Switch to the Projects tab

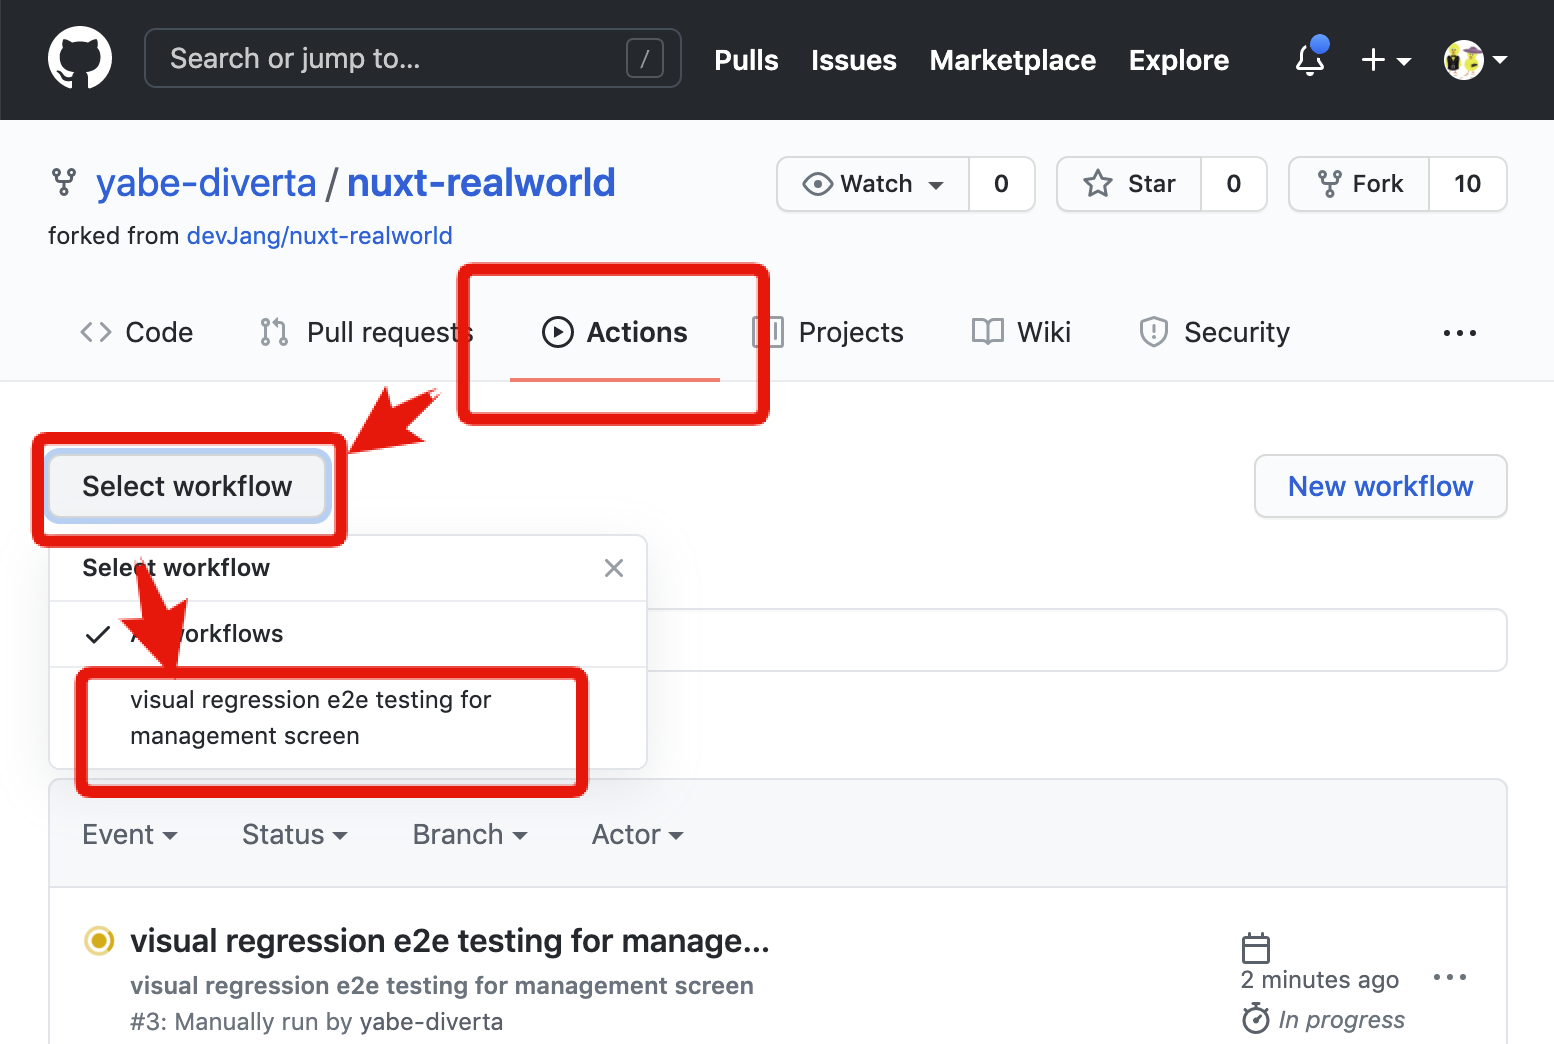click(x=828, y=332)
